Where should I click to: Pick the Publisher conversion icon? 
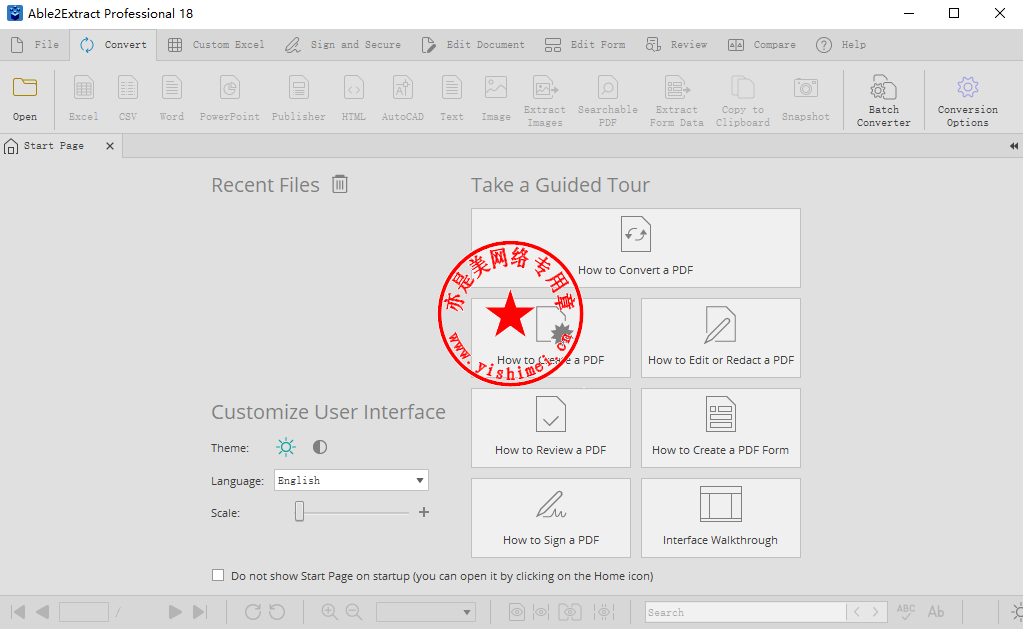(x=299, y=98)
